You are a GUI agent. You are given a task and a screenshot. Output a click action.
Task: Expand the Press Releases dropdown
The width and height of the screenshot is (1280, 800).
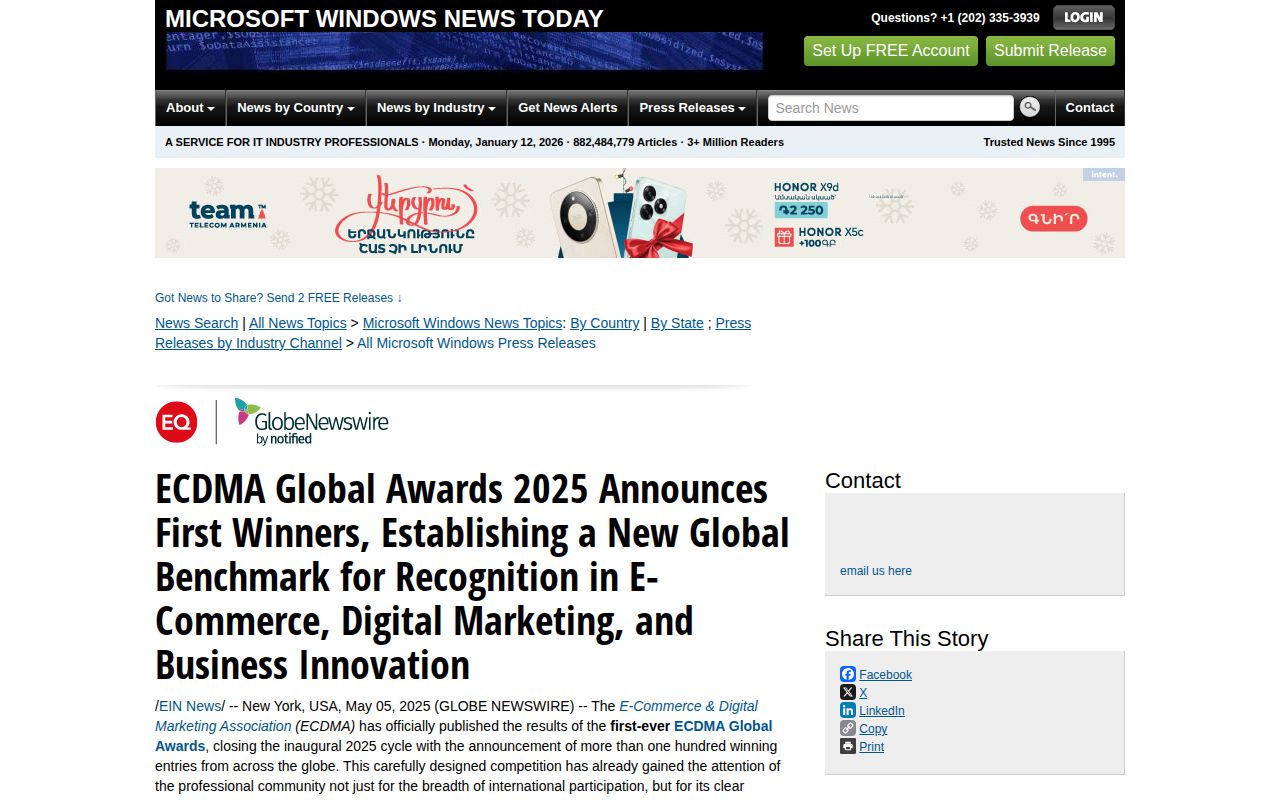[691, 107]
